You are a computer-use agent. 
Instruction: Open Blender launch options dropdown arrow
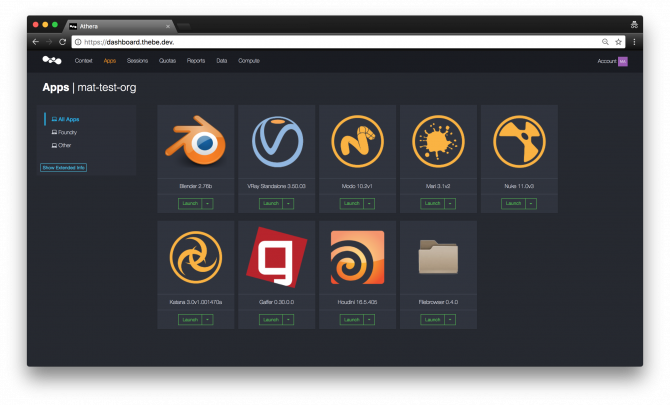(208, 204)
